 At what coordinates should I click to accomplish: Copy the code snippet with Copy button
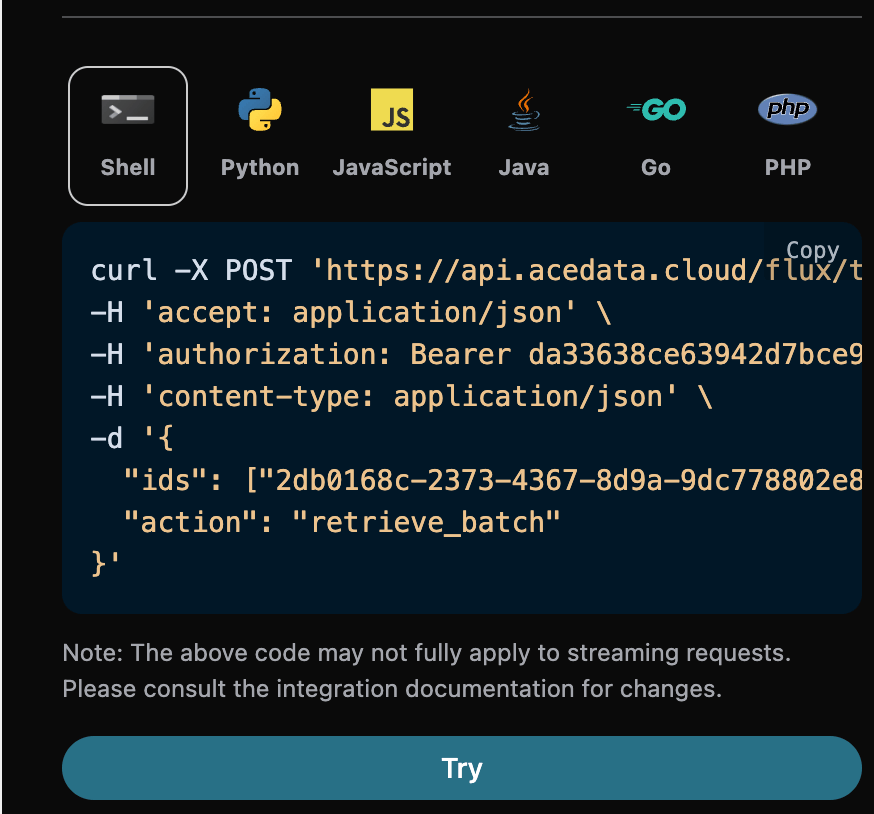coord(812,250)
